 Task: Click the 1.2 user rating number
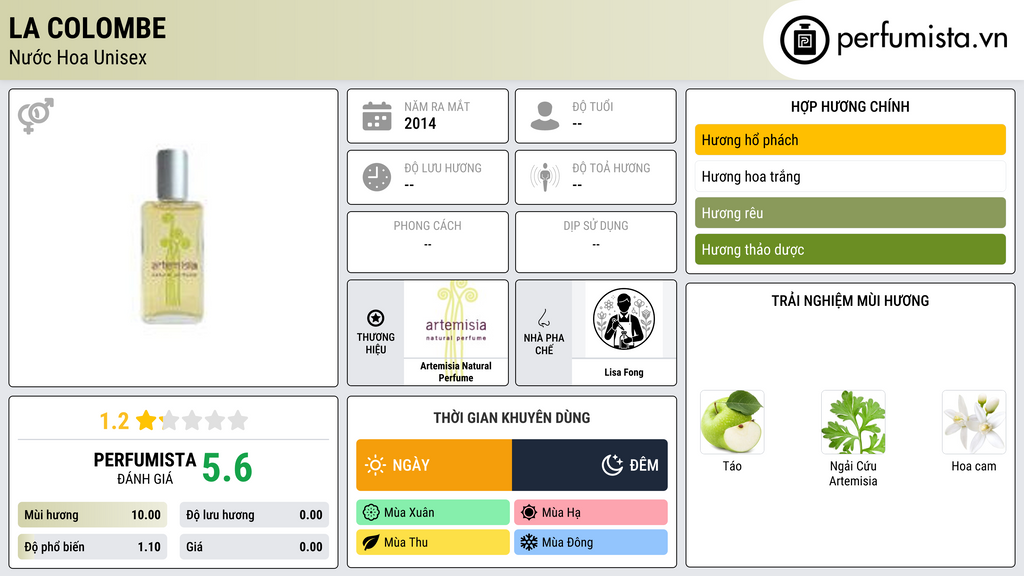coord(114,421)
